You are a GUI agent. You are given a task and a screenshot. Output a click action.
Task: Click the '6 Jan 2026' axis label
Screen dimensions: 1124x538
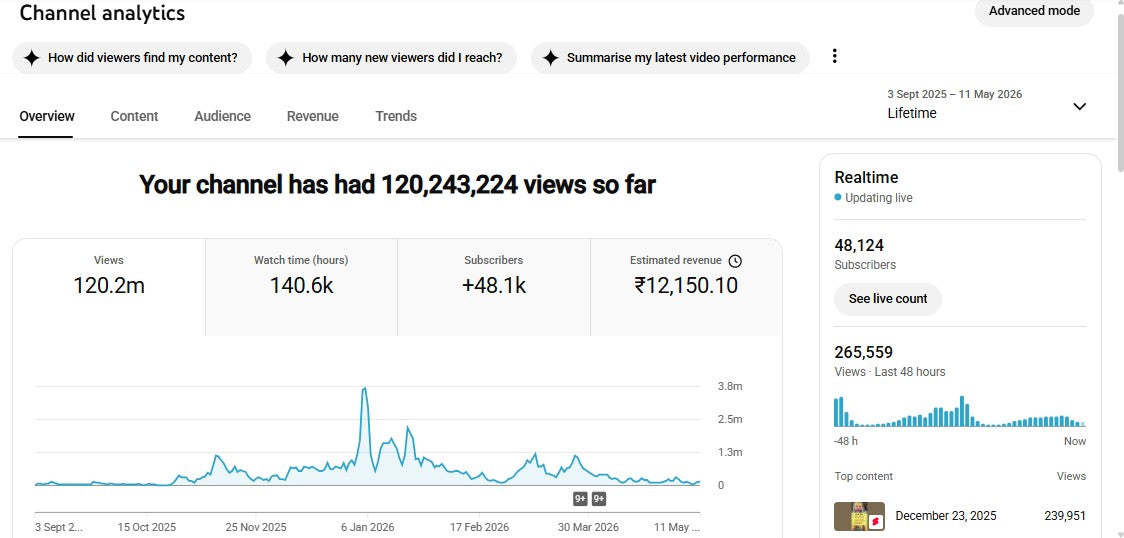click(x=366, y=527)
